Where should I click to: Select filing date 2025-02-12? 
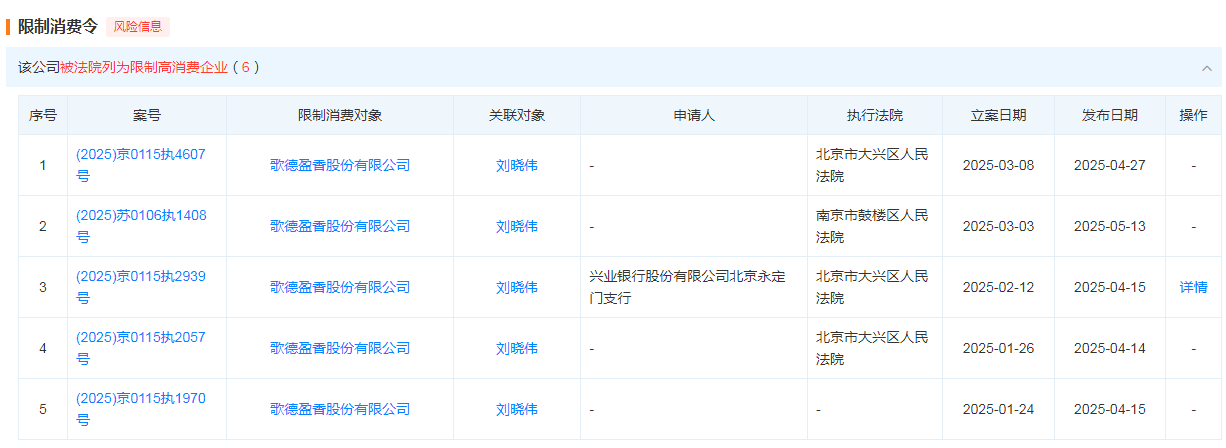(x=998, y=287)
